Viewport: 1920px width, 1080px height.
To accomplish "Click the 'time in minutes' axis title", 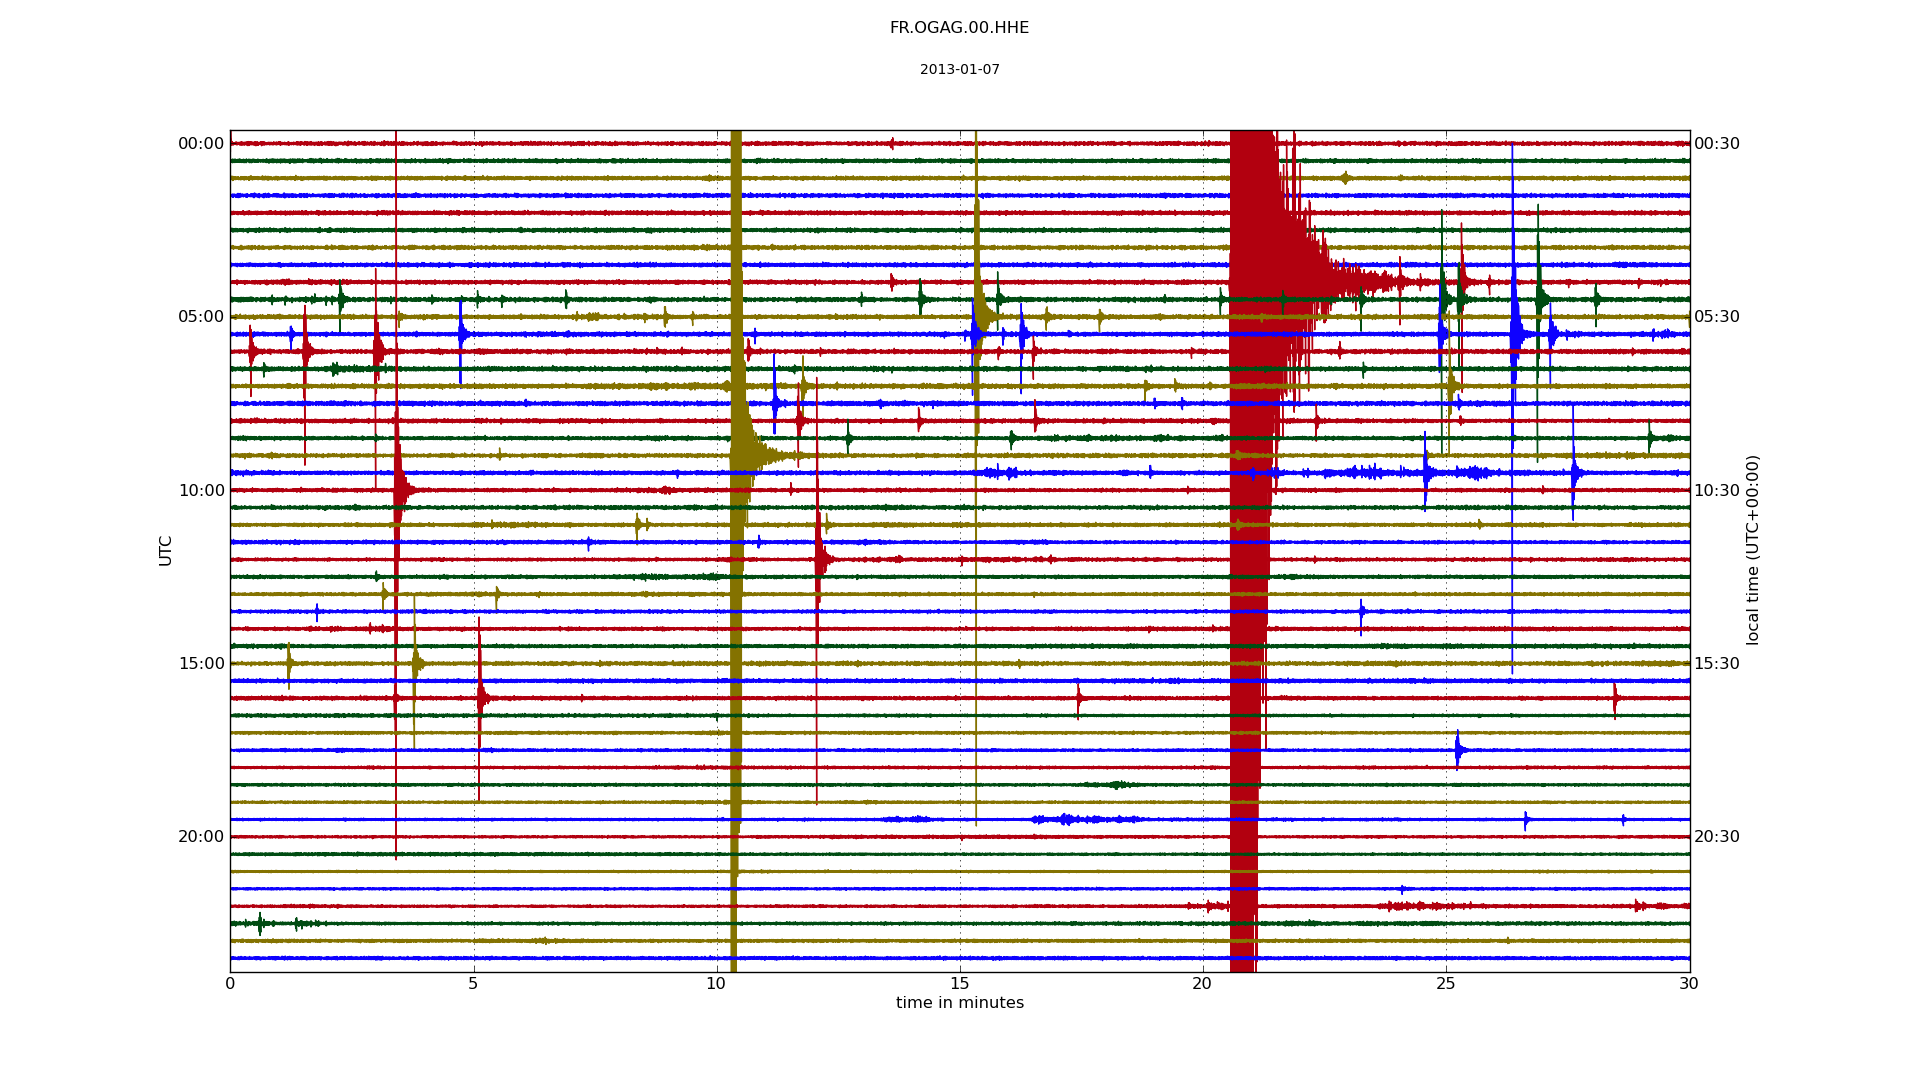I will click(959, 1003).
